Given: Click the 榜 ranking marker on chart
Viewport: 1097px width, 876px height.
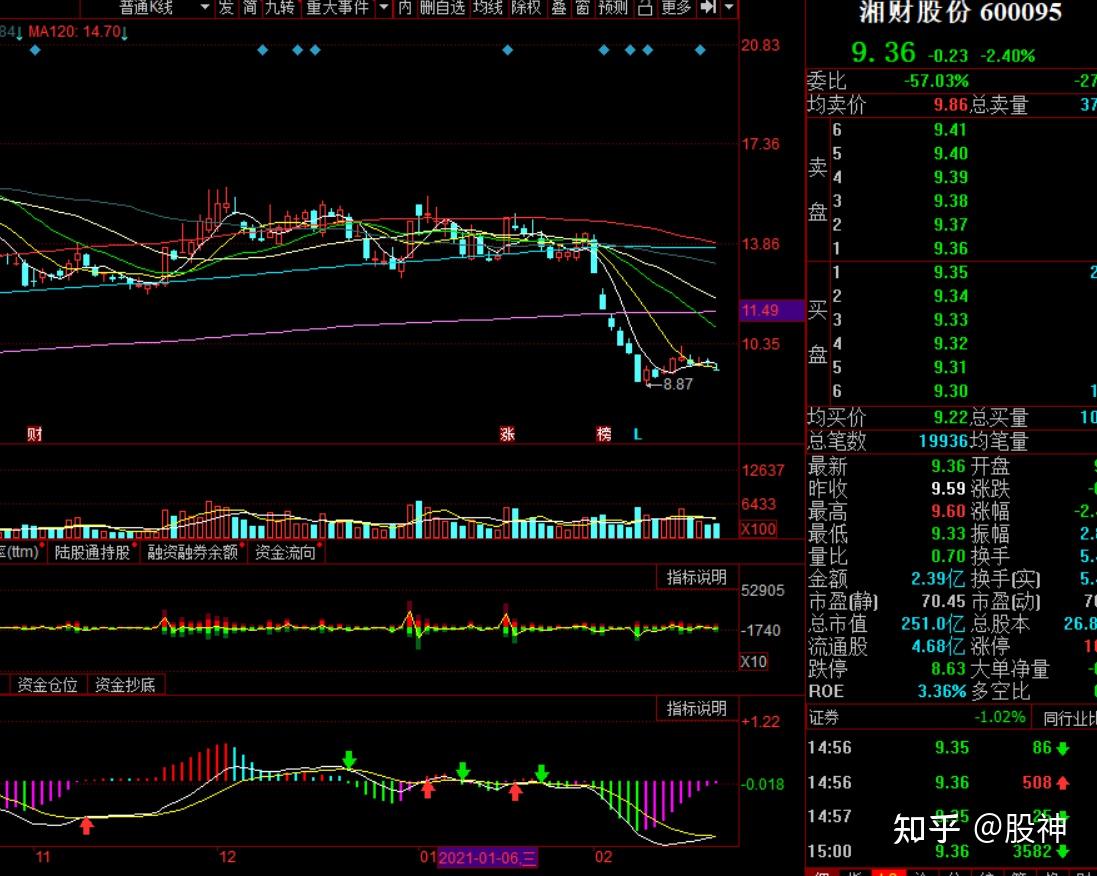Looking at the screenshot, I should tap(604, 434).
